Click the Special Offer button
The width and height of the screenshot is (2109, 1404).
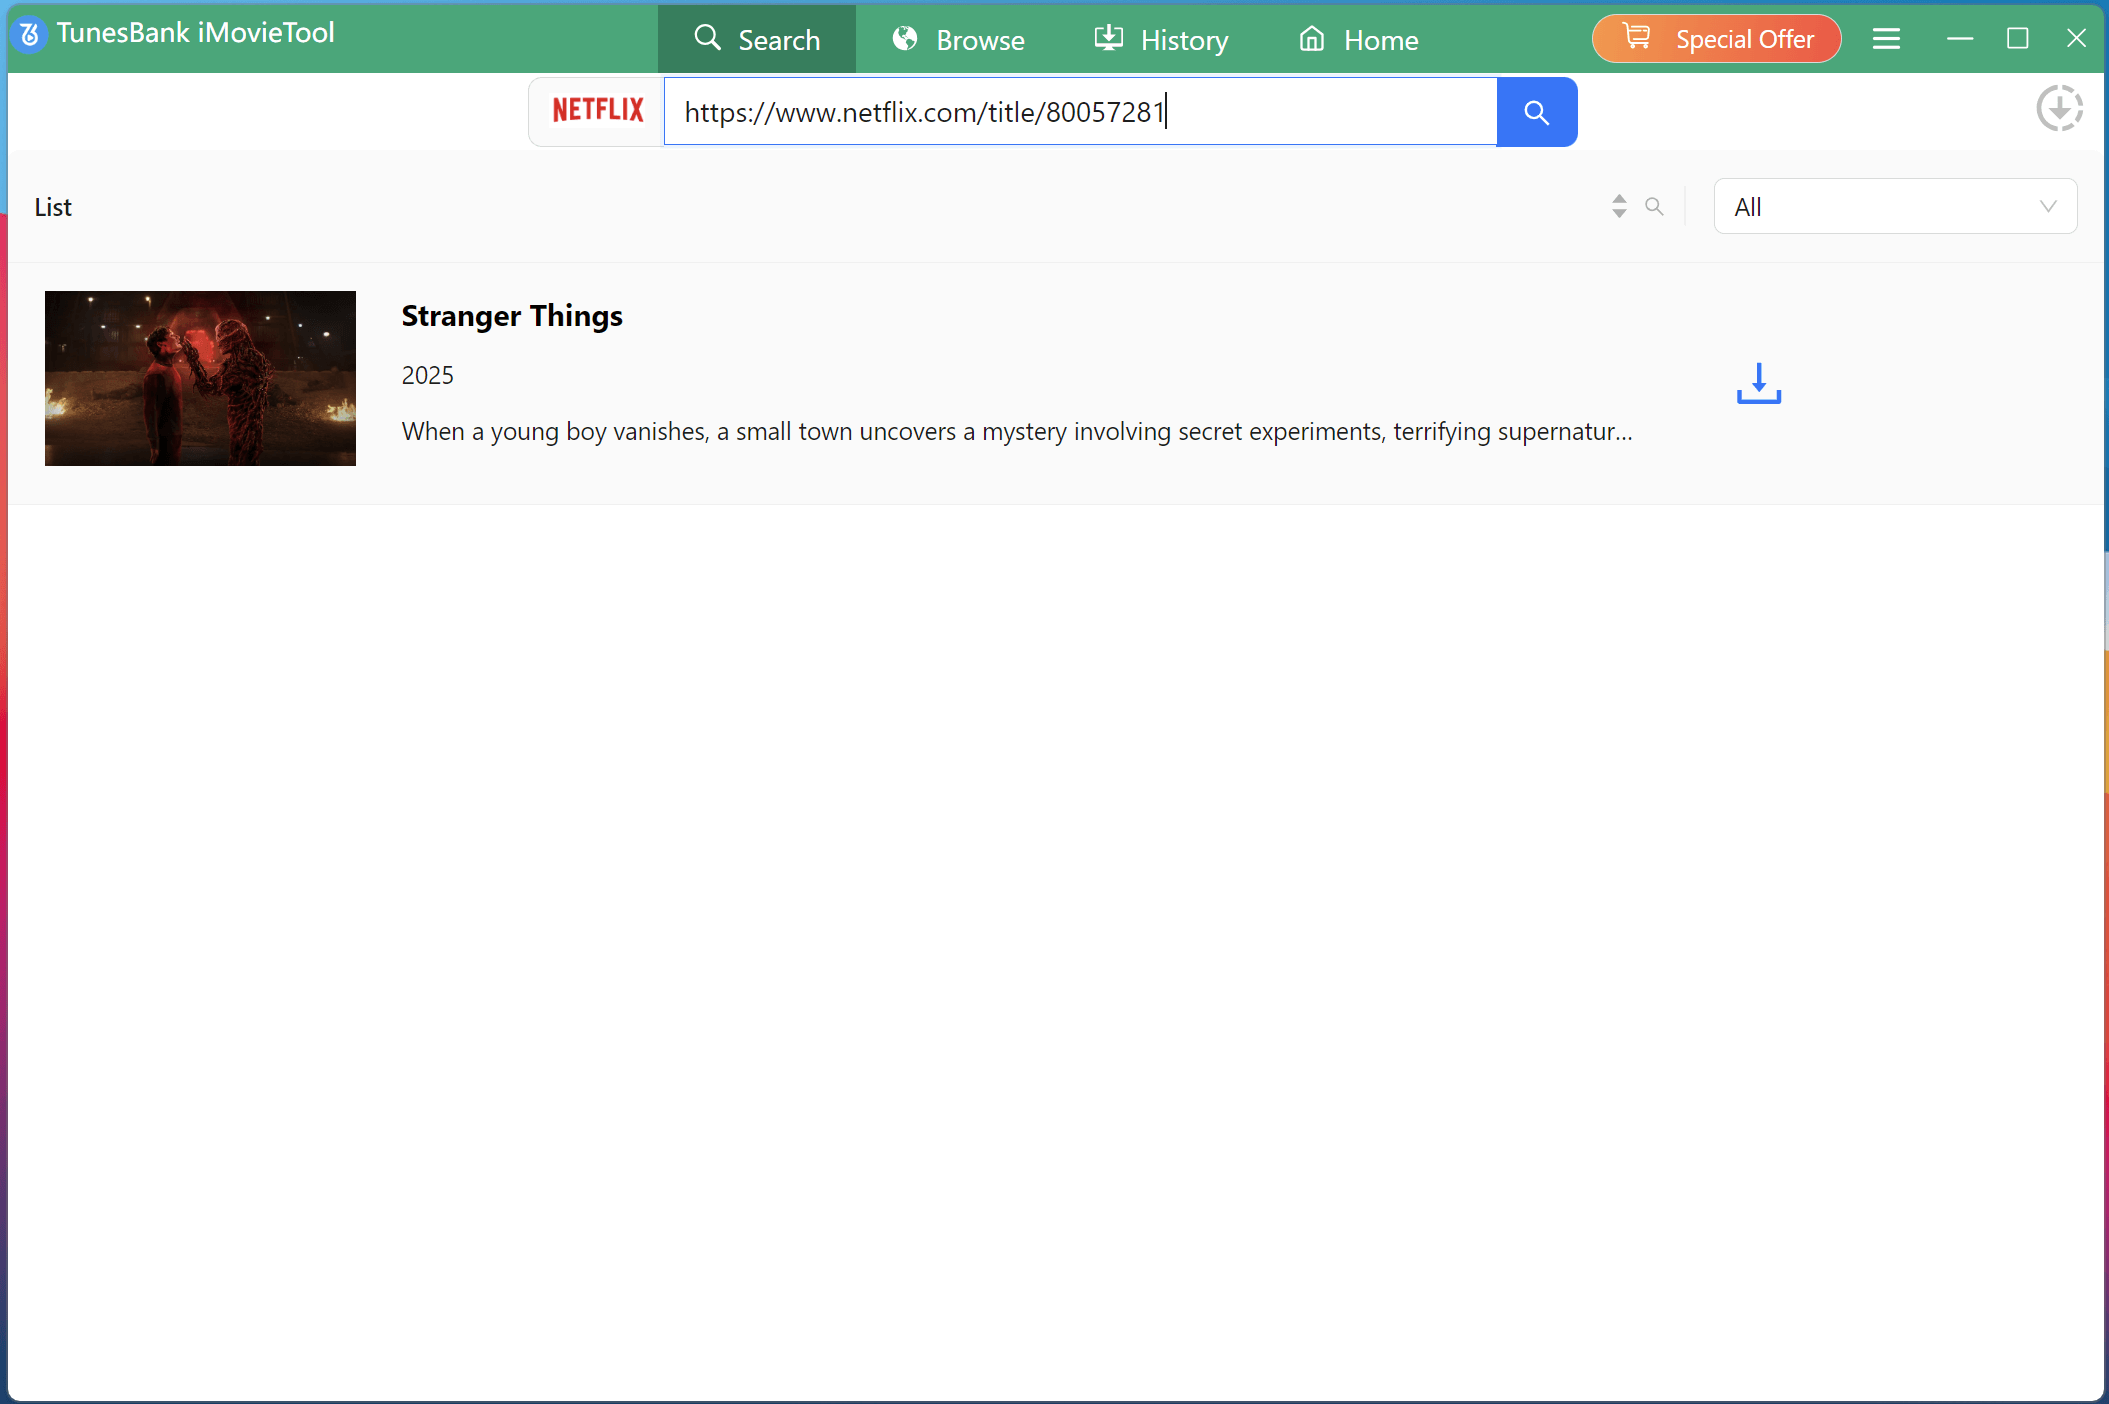[1715, 38]
